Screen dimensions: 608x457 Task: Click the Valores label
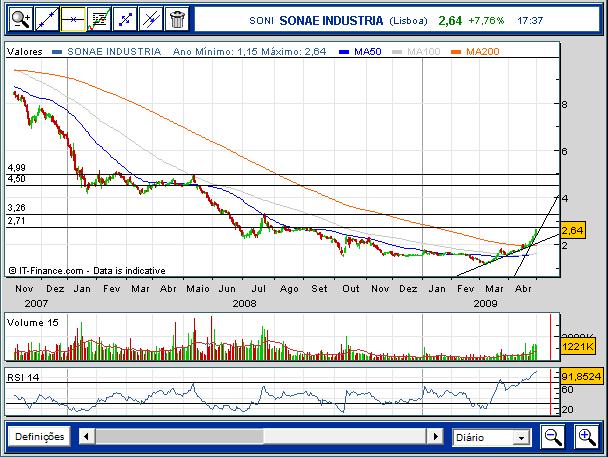pyautogui.click(x=24, y=52)
